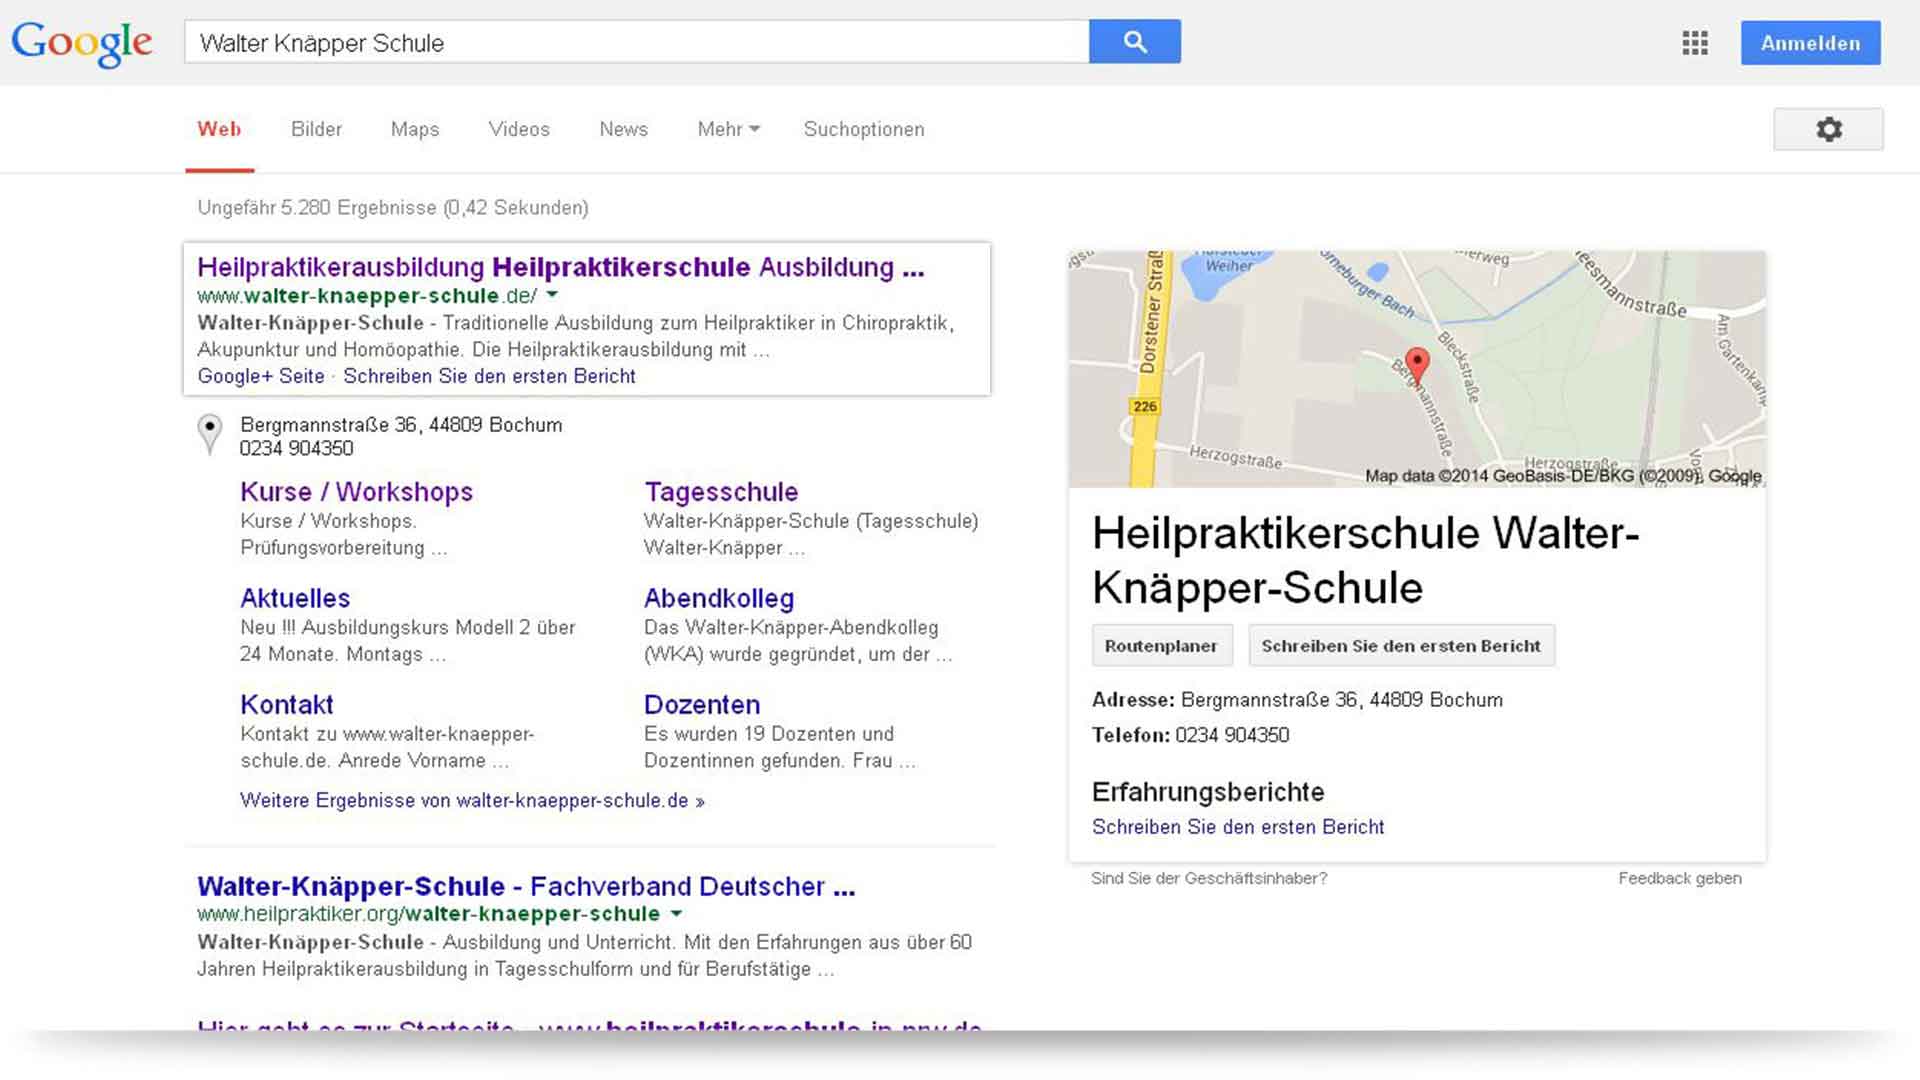Image resolution: width=1920 pixels, height=1080 pixels.
Task: Click 'Schreiben Sie den ersten Bericht' under Erfahrungsberichte
Action: pyautogui.click(x=1238, y=827)
